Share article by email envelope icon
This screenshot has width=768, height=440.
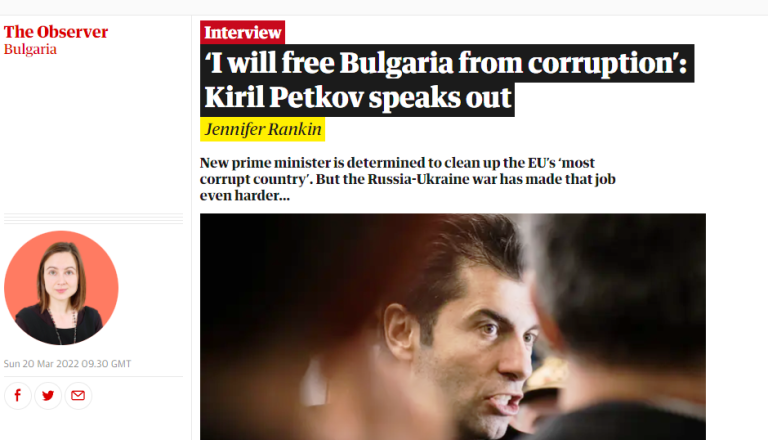pyautogui.click(x=78, y=395)
